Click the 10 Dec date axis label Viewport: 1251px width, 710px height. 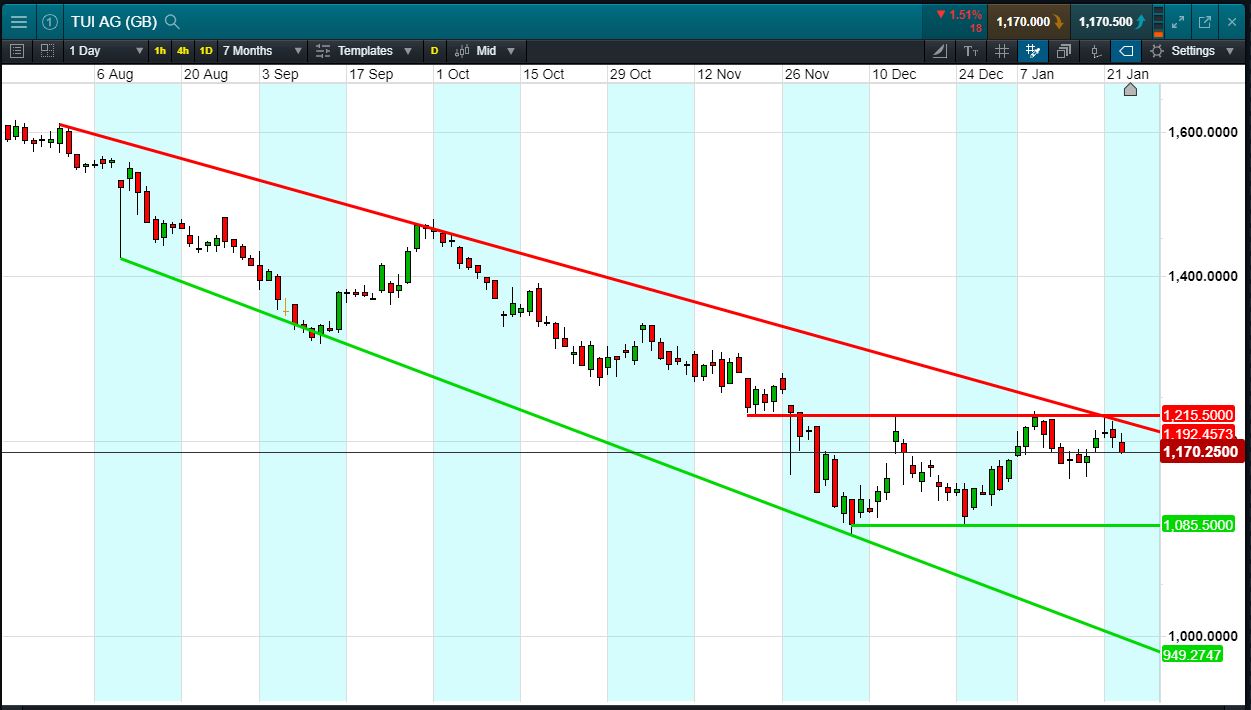[894, 75]
